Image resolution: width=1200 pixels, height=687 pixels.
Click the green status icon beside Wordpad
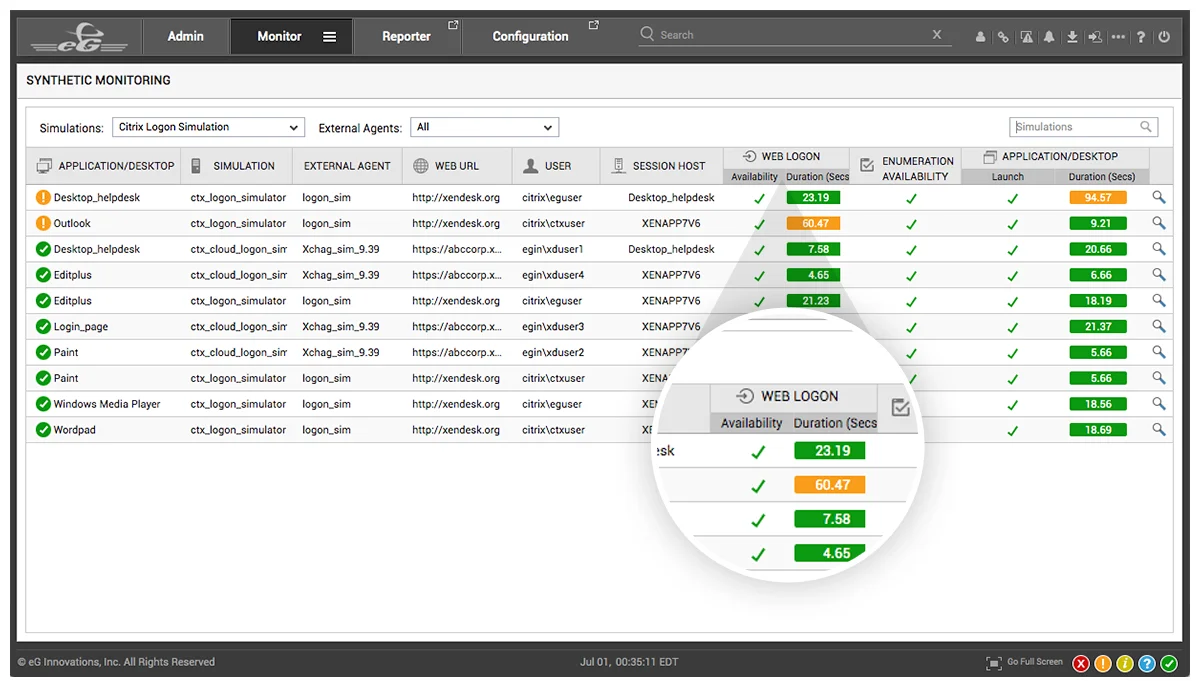[x=43, y=430]
